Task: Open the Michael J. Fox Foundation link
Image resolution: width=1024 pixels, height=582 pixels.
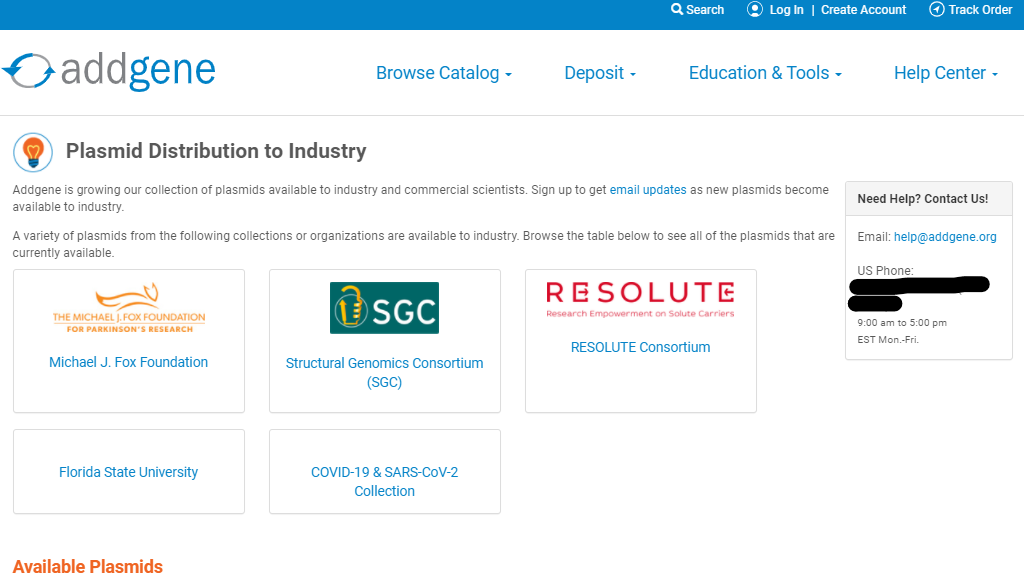Action: [x=129, y=362]
